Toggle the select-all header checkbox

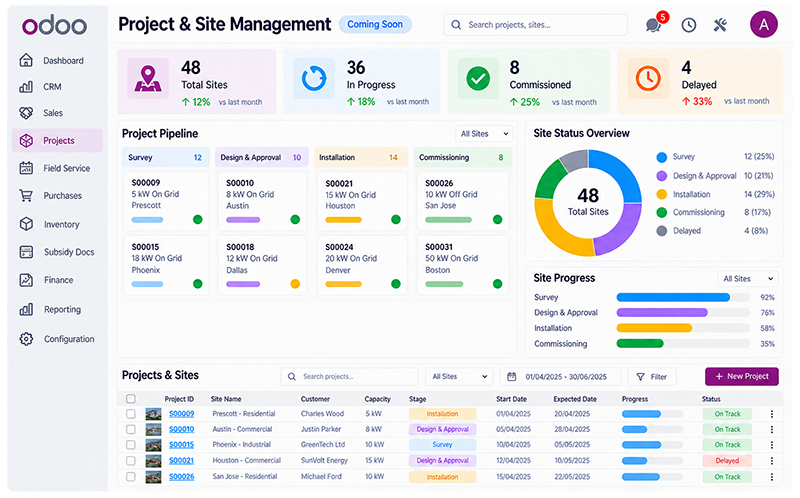(131, 399)
